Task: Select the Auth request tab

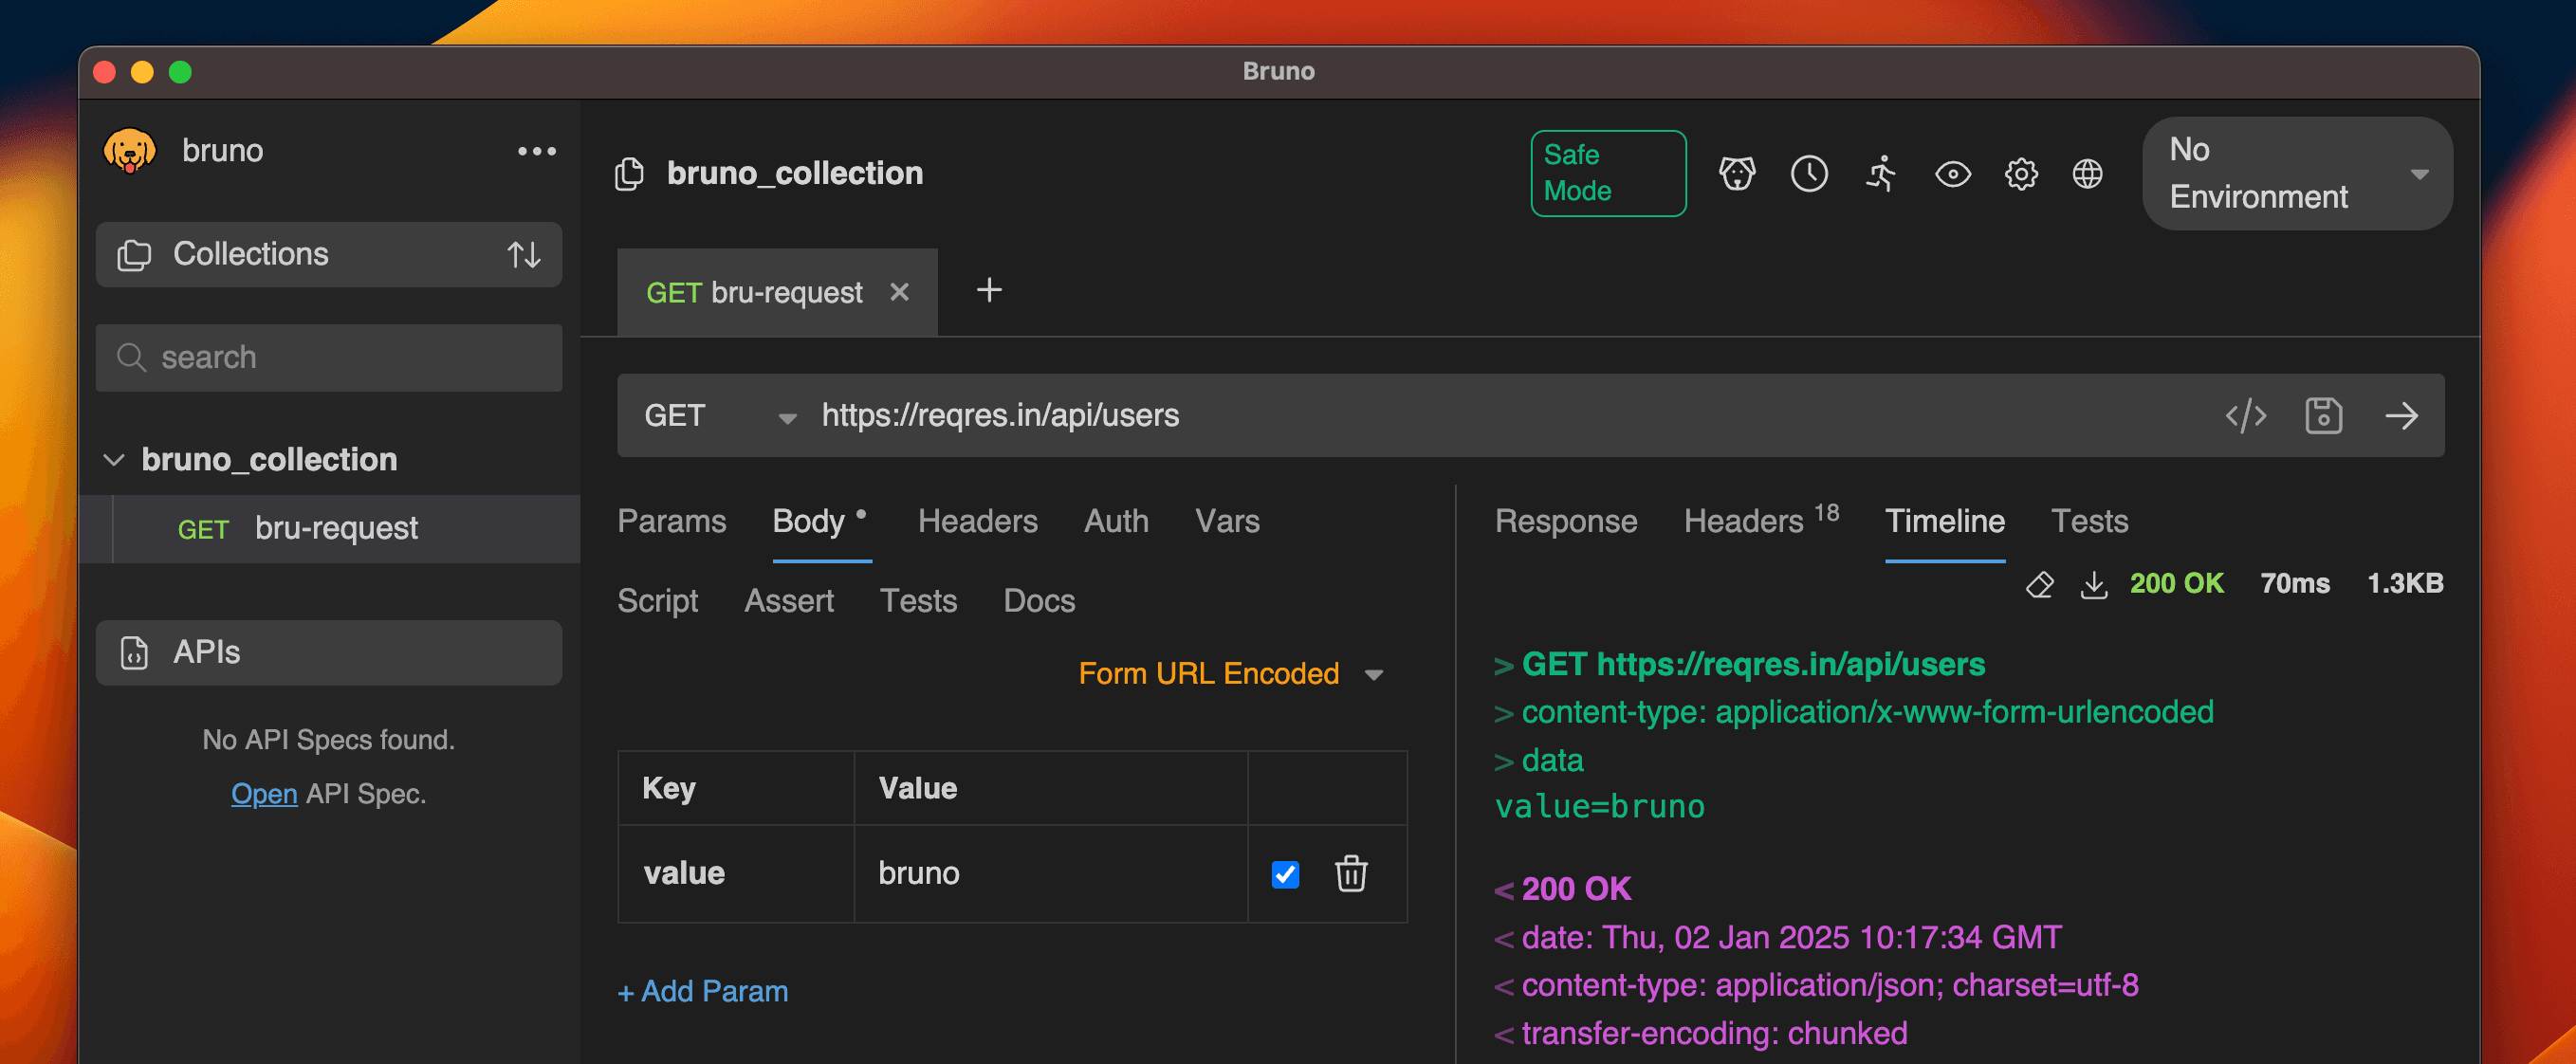Action: pyautogui.click(x=1113, y=523)
